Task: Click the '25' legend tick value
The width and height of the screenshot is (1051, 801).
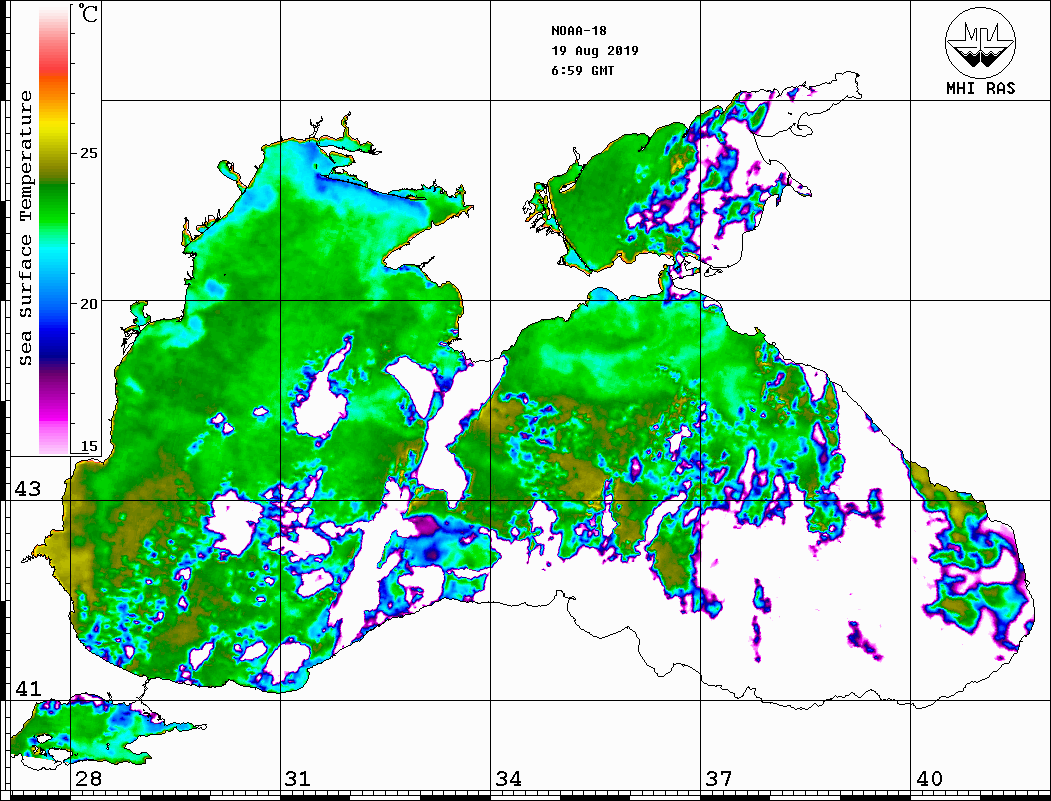Action: pyautogui.click(x=88, y=153)
